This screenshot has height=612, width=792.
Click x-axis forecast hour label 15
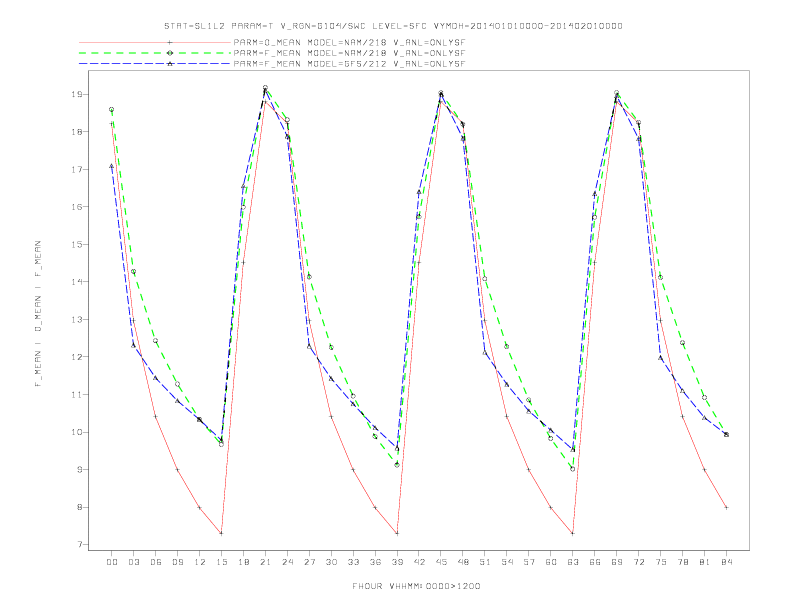pyautogui.click(x=221, y=562)
